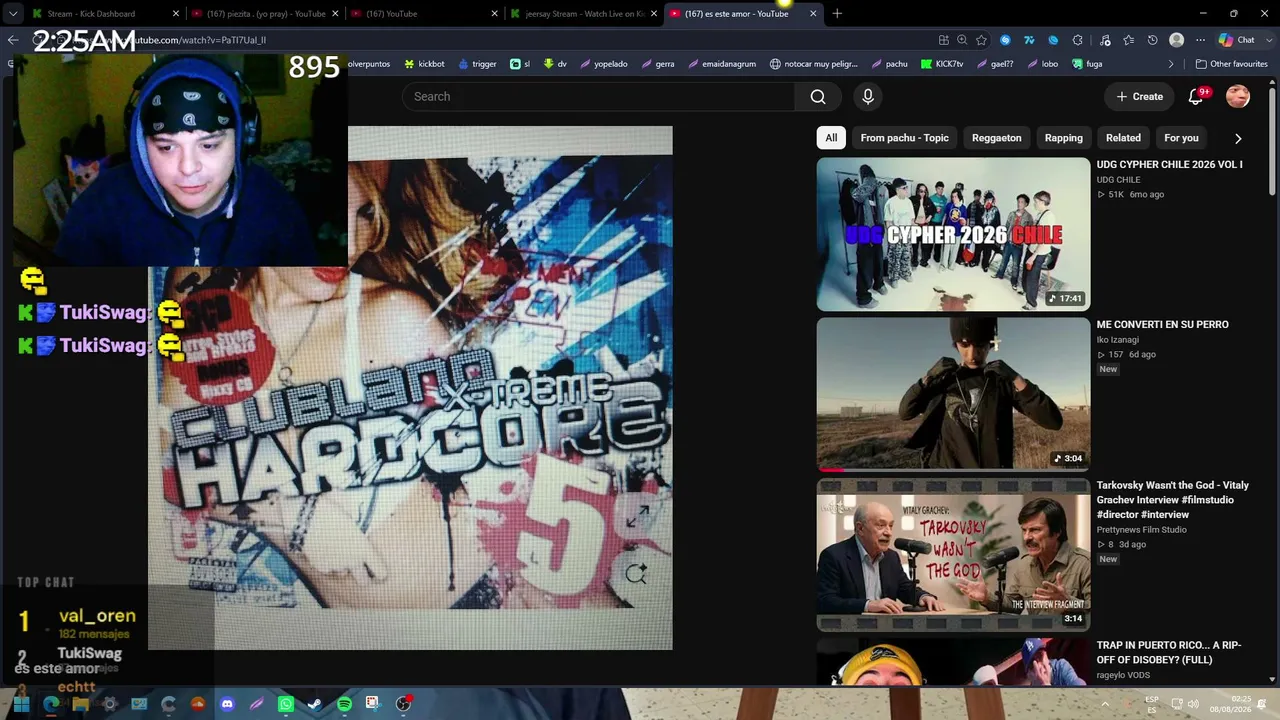
Task: Open 'ME CONVERTI EN SU PERRO' title link
Action: (1162, 324)
